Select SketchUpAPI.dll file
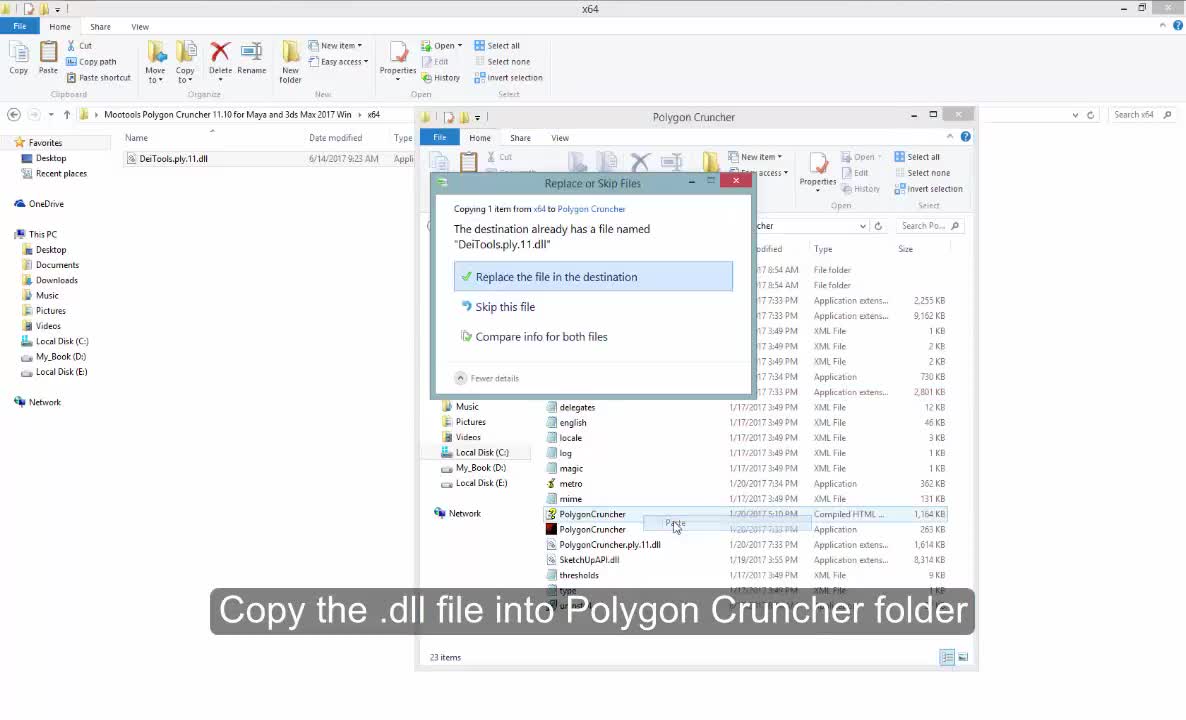Image resolution: width=1186 pixels, height=720 pixels. pyautogui.click(x=588, y=560)
